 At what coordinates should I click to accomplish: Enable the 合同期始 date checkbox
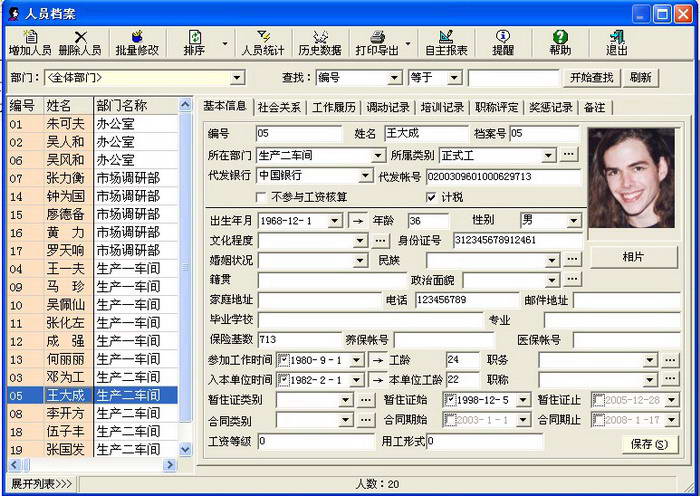coord(450,420)
